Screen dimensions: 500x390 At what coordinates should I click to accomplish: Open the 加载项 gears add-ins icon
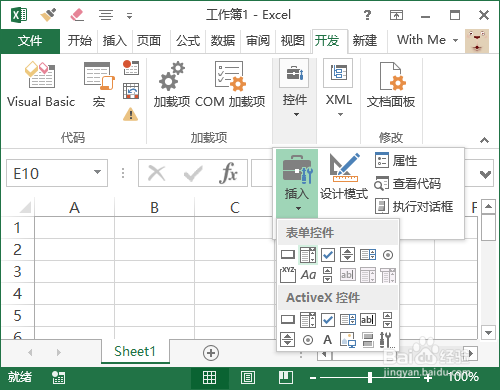[172, 85]
